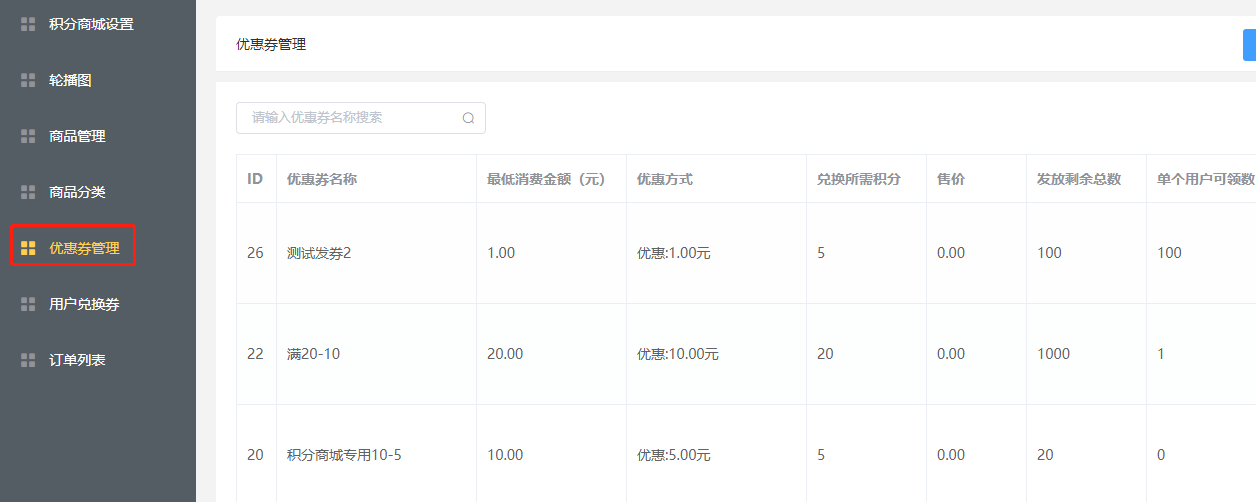Screen dimensions: 1256x502
Task: Click the yellow grid icon beside 优惠券管理
Action: tap(28, 248)
